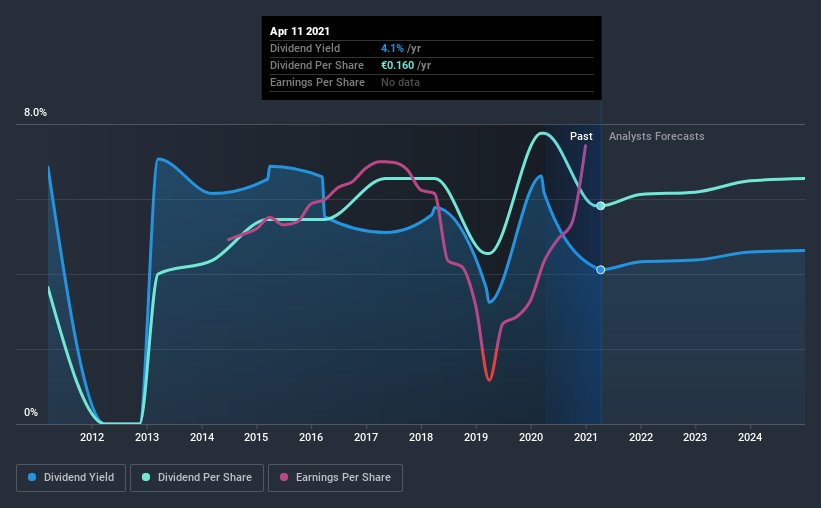The height and width of the screenshot is (508, 821).
Task: Click the 2024 x-axis label
Action: pyautogui.click(x=750, y=437)
